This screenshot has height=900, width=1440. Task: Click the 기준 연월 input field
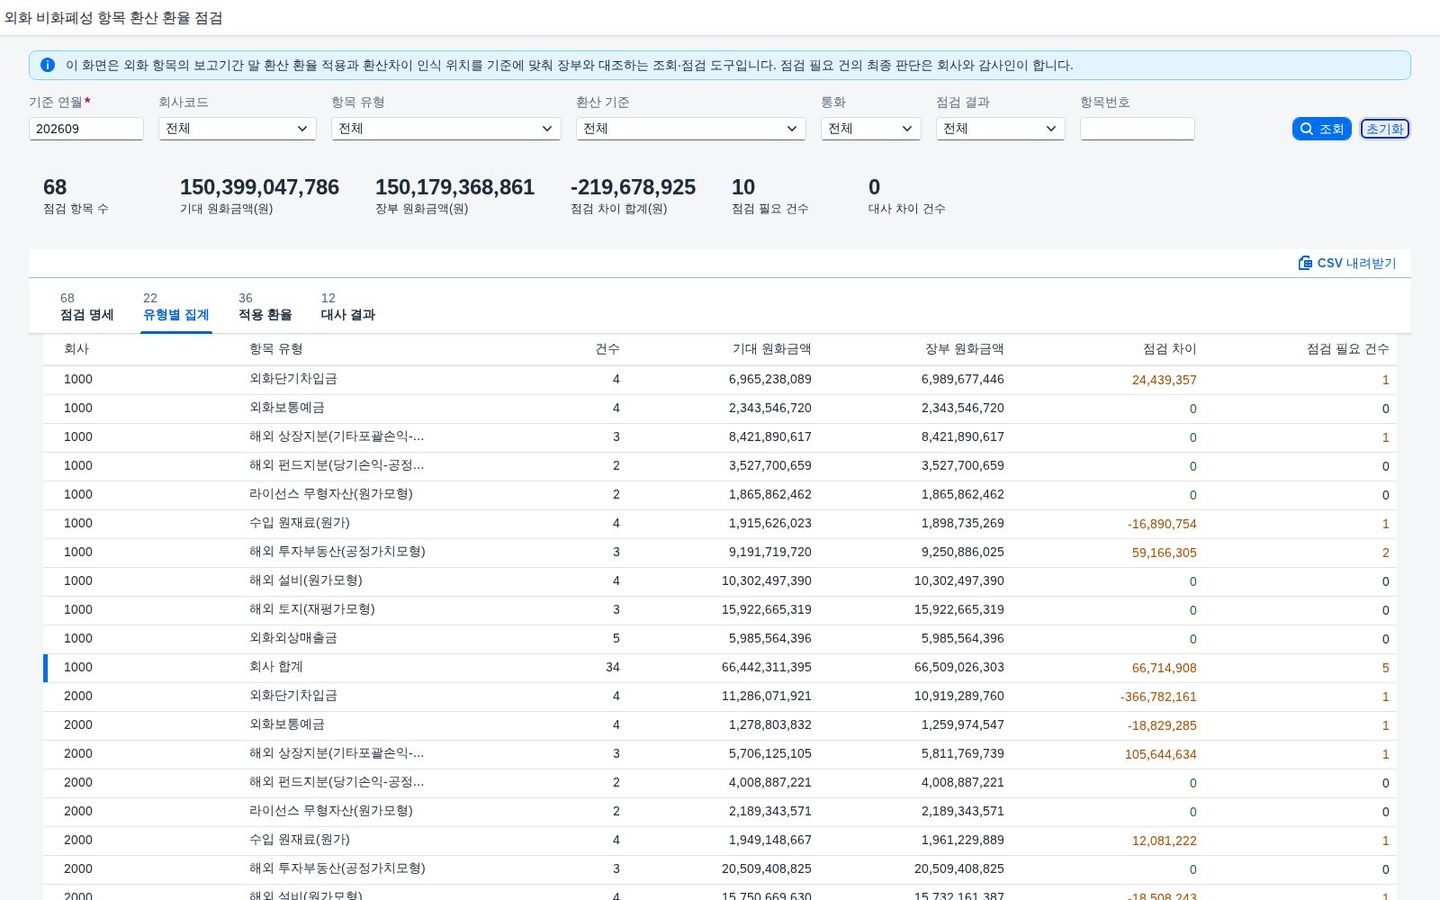86,129
